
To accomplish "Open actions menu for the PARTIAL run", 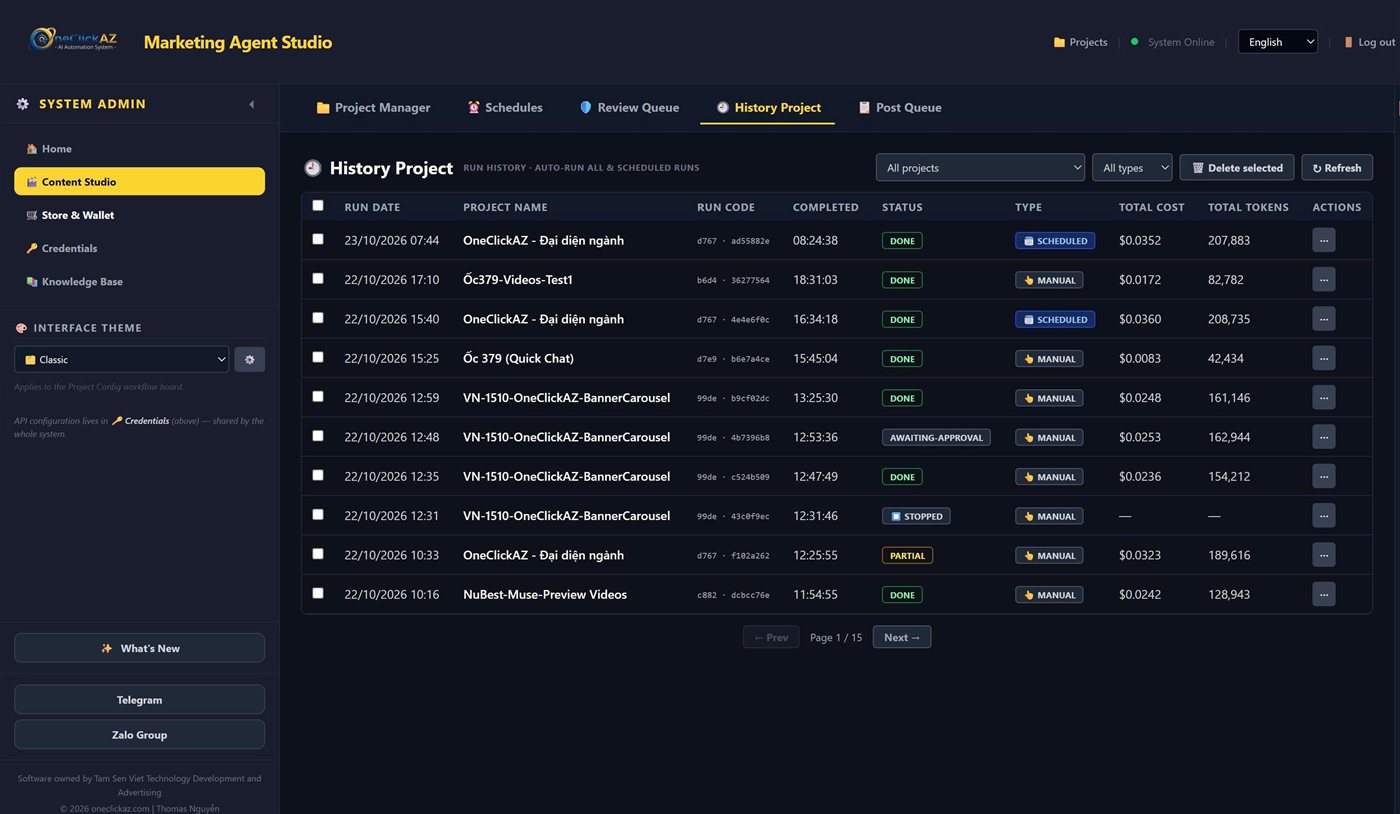I will pyautogui.click(x=1324, y=556).
